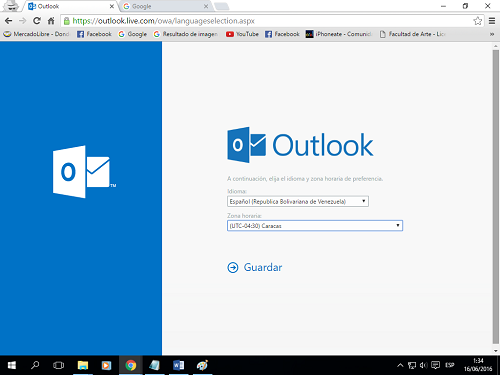Open the taskbar clock and date
Screen dimensions: 500x375
coord(478,365)
